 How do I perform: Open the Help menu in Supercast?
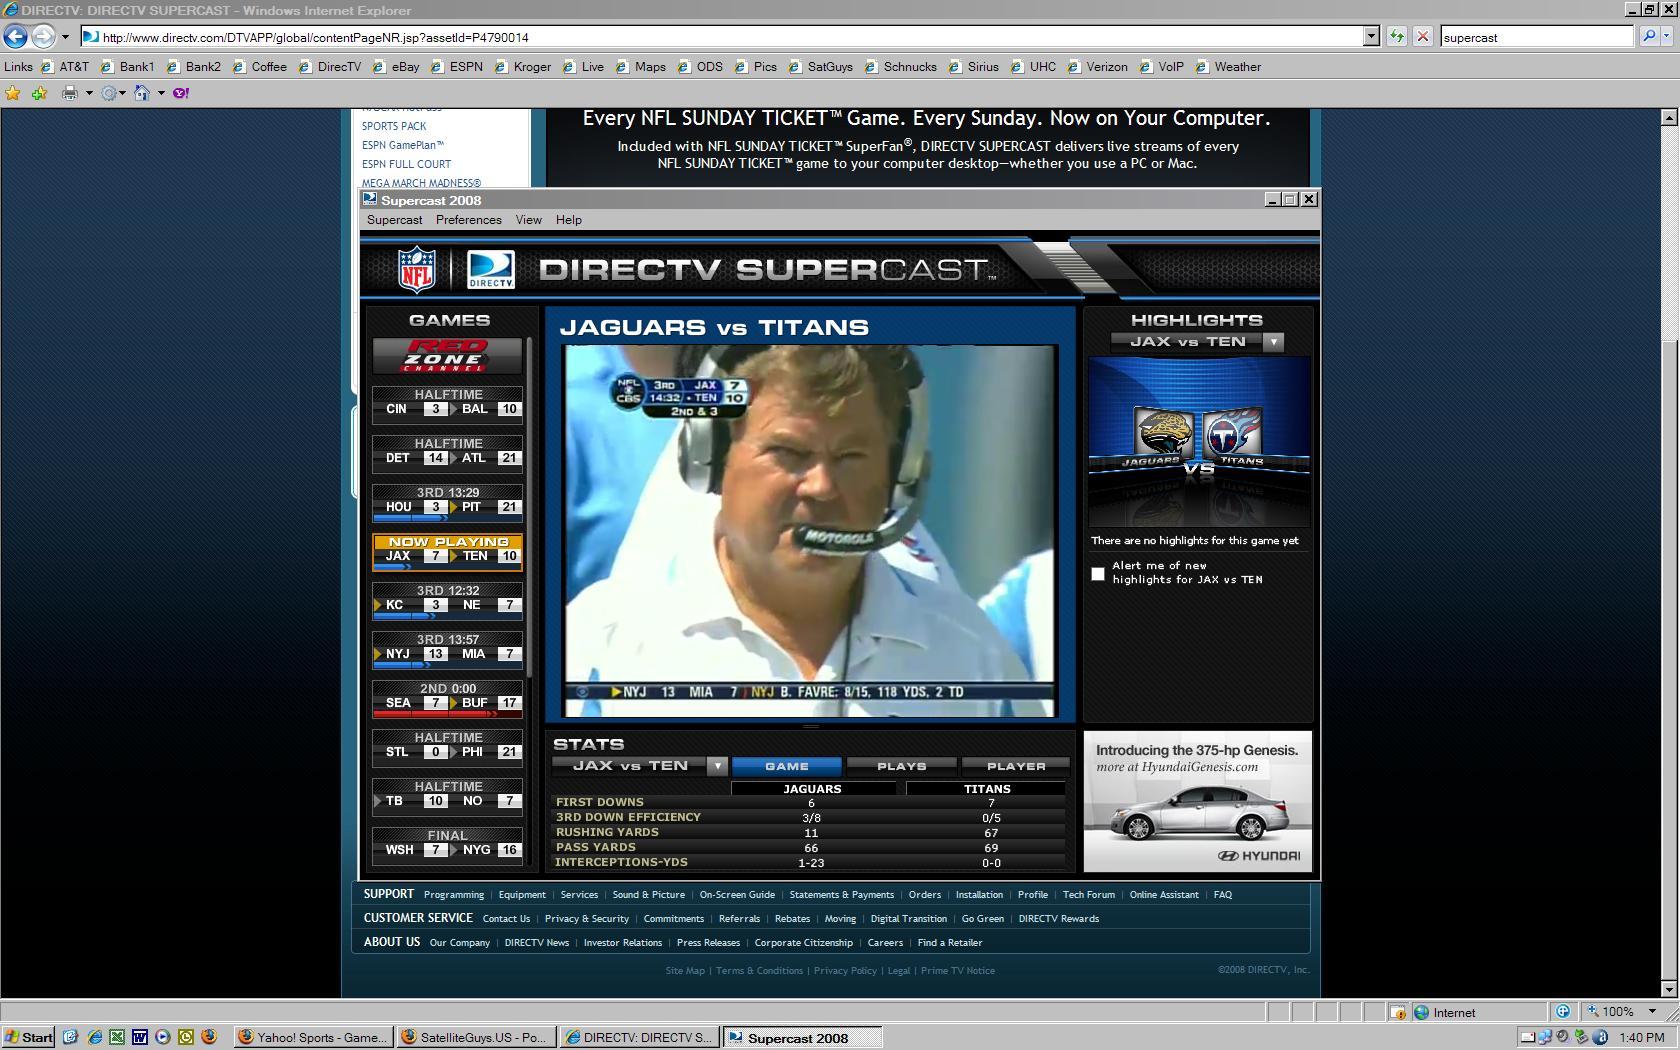(568, 220)
